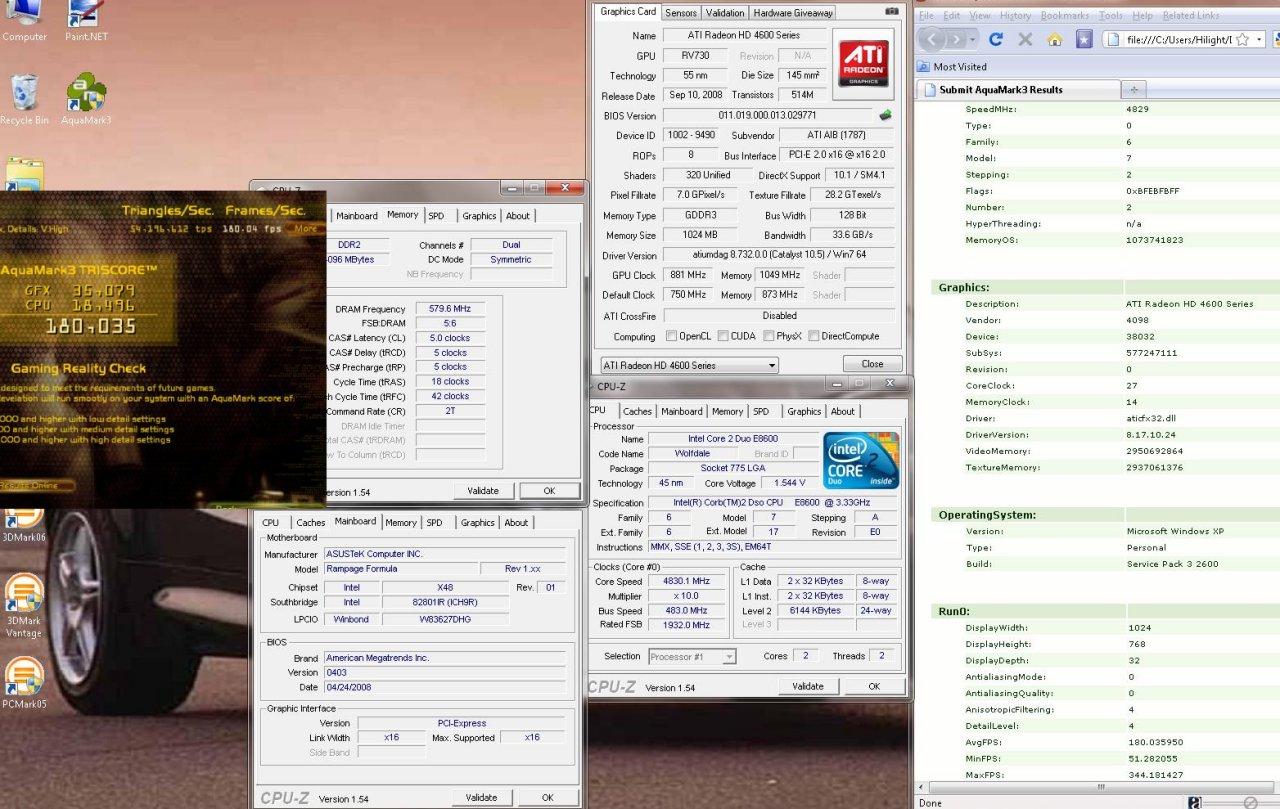Screen dimensions: 1280x809
Task: Launch the PCMark05 desktop shortcut
Action: tap(24, 683)
